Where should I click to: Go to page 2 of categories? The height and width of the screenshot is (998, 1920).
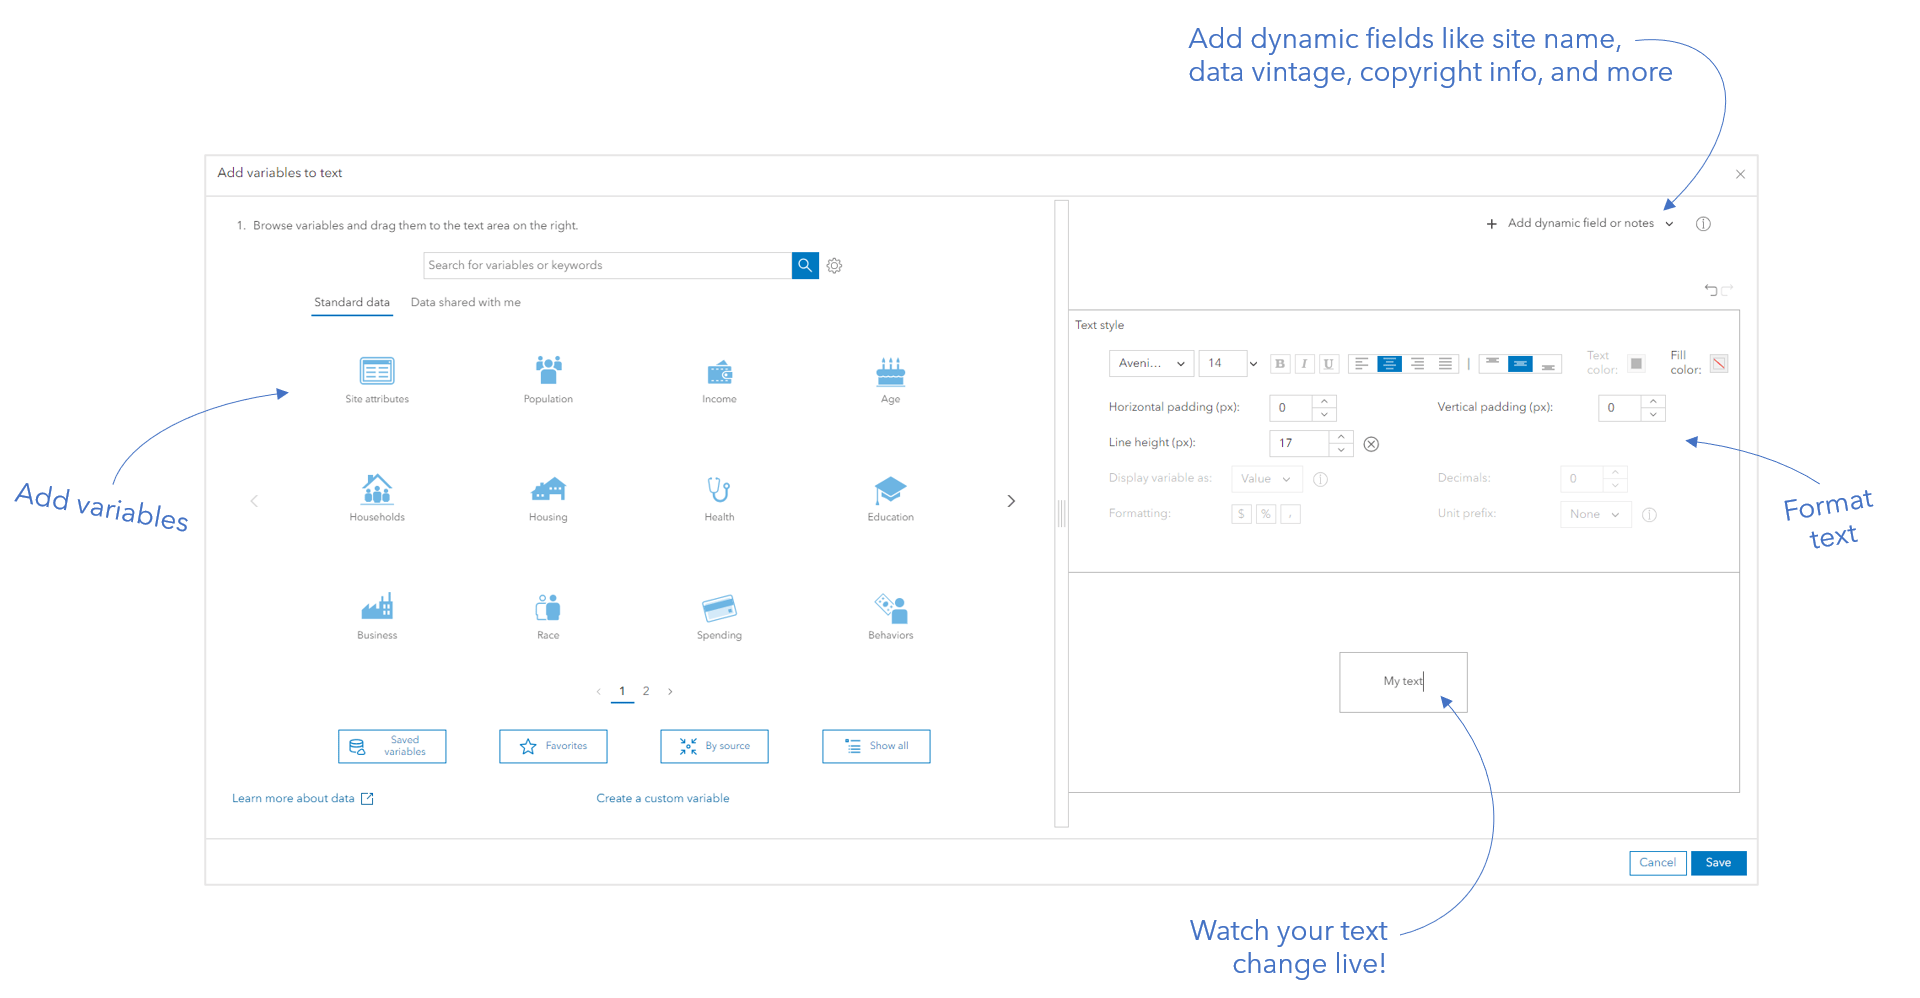click(x=646, y=692)
